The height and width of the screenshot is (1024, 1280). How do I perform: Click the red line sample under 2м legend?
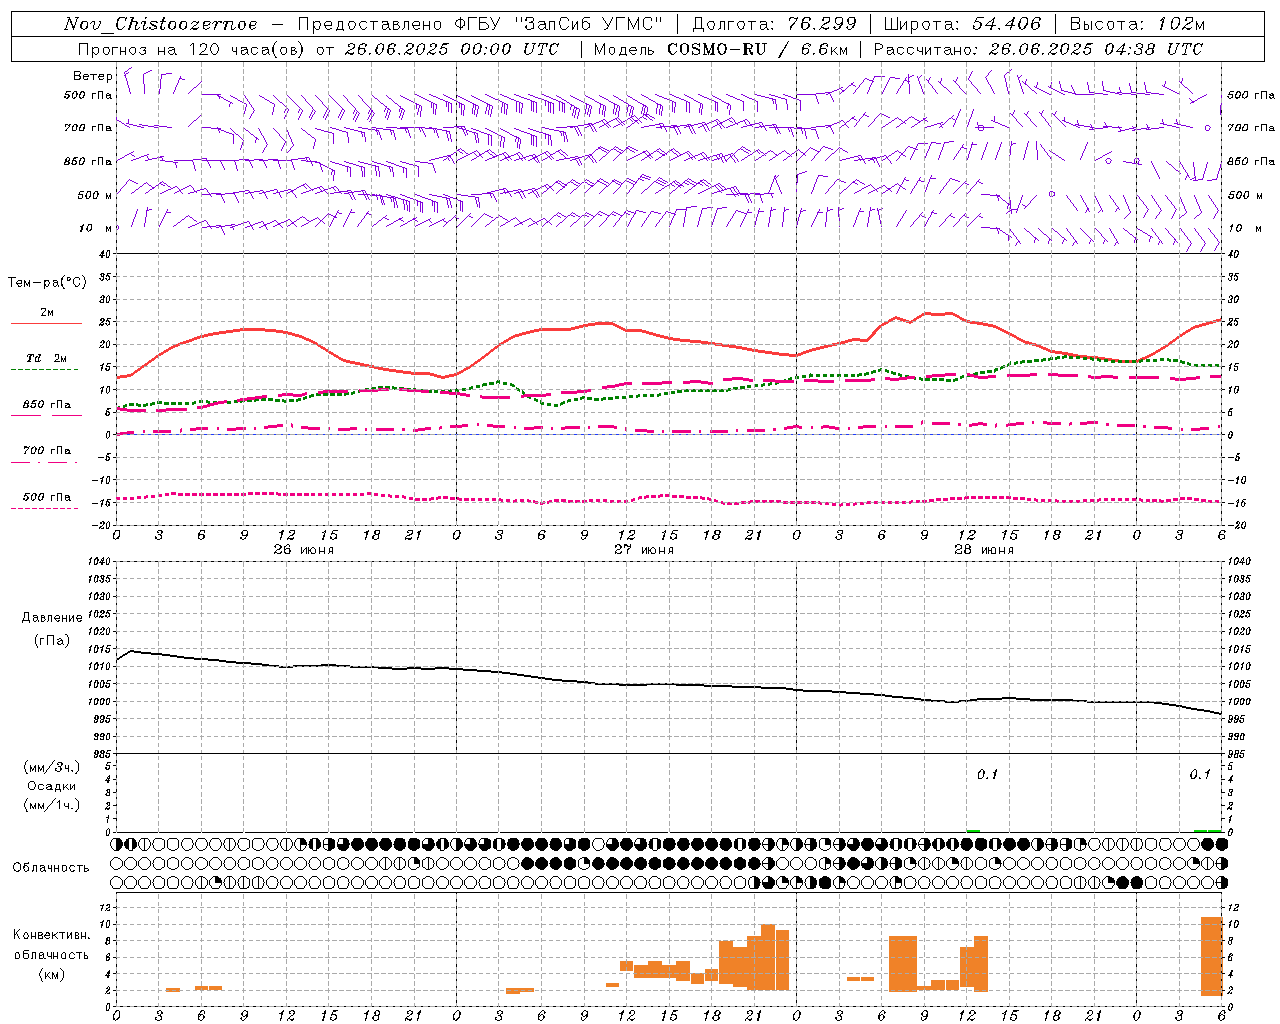click(x=46, y=324)
